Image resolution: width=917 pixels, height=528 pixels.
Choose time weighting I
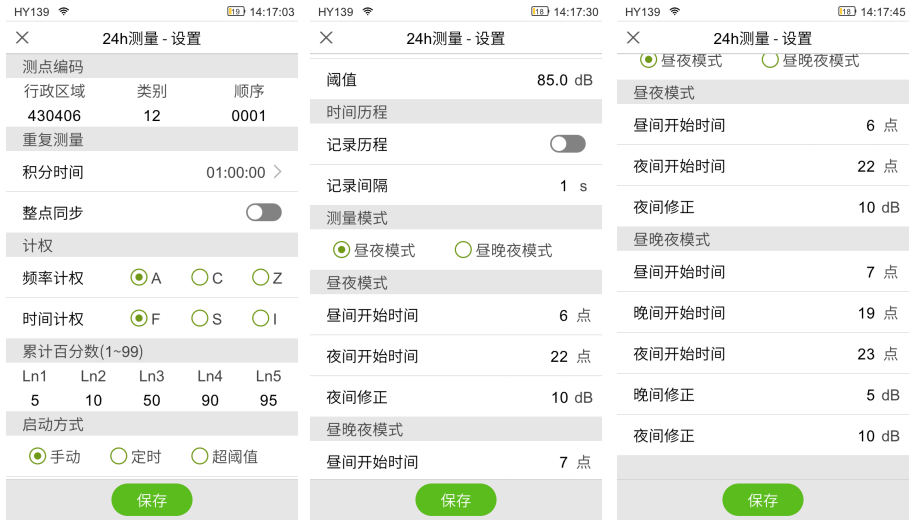click(x=261, y=318)
